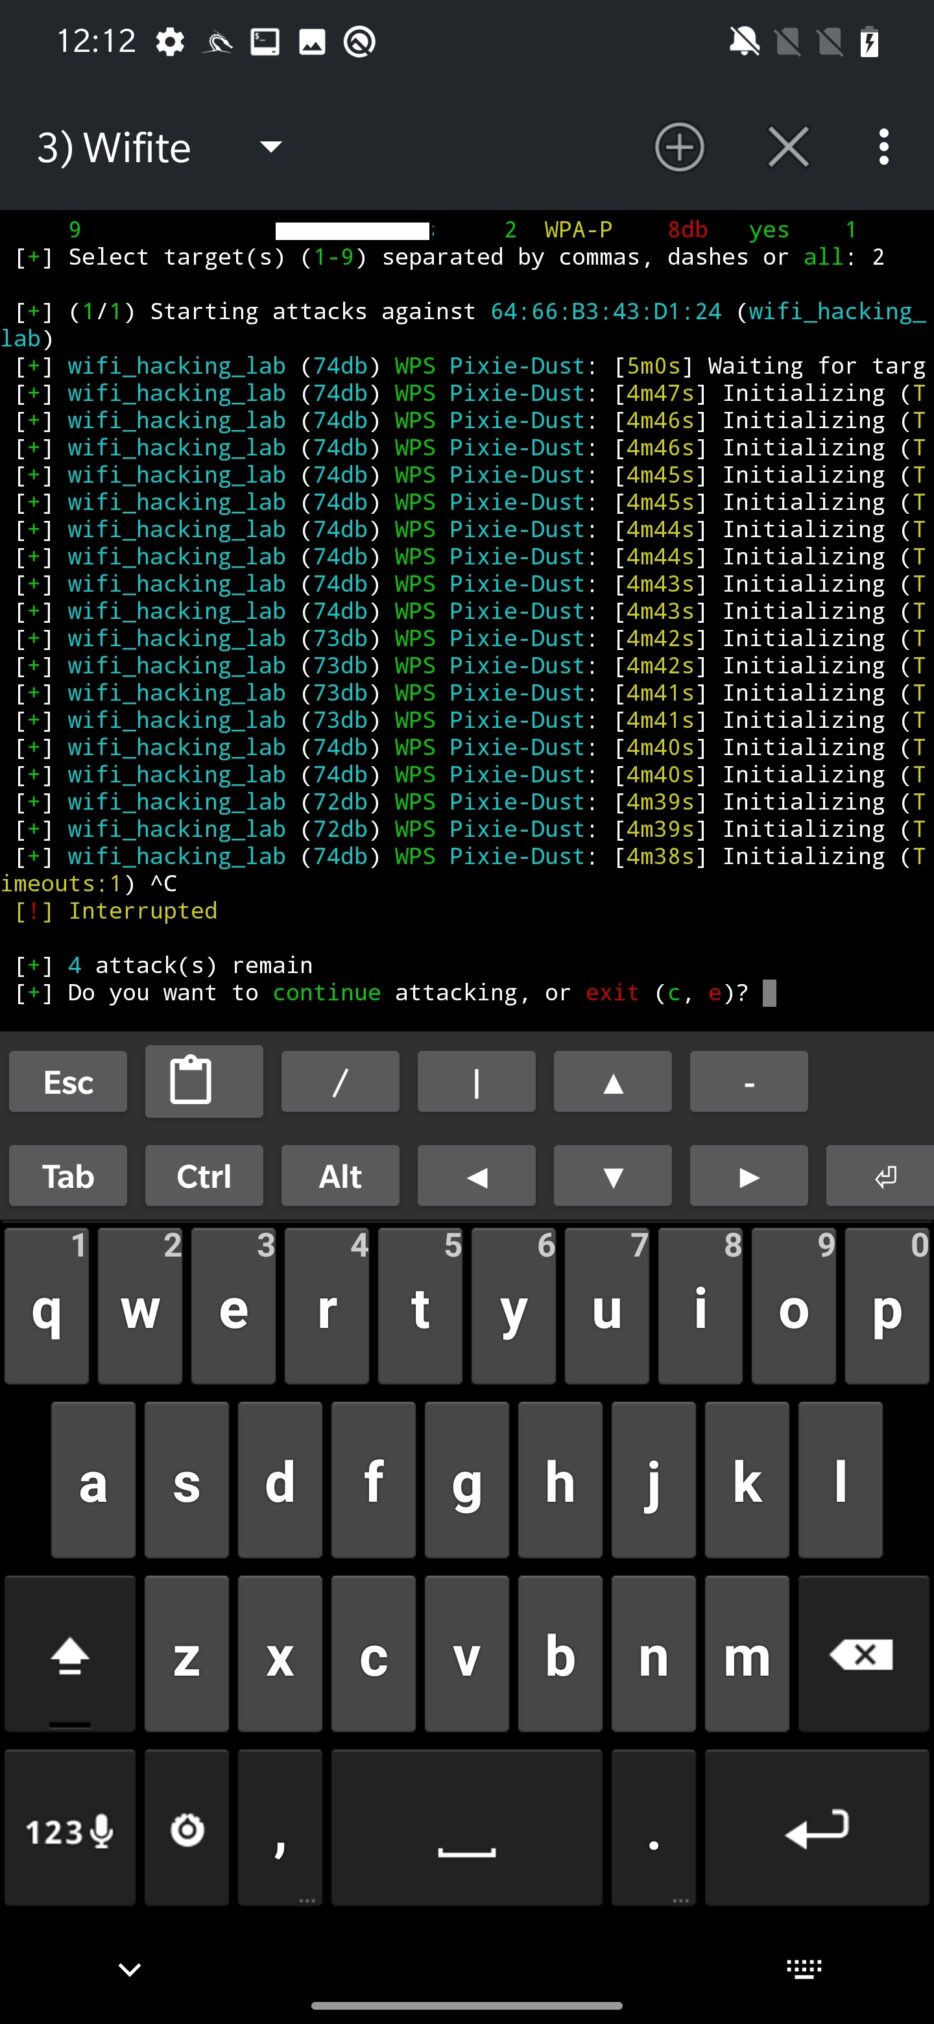This screenshot has height=2024, width=934.
Task: Tap the v key
Action: [467, 1654]
